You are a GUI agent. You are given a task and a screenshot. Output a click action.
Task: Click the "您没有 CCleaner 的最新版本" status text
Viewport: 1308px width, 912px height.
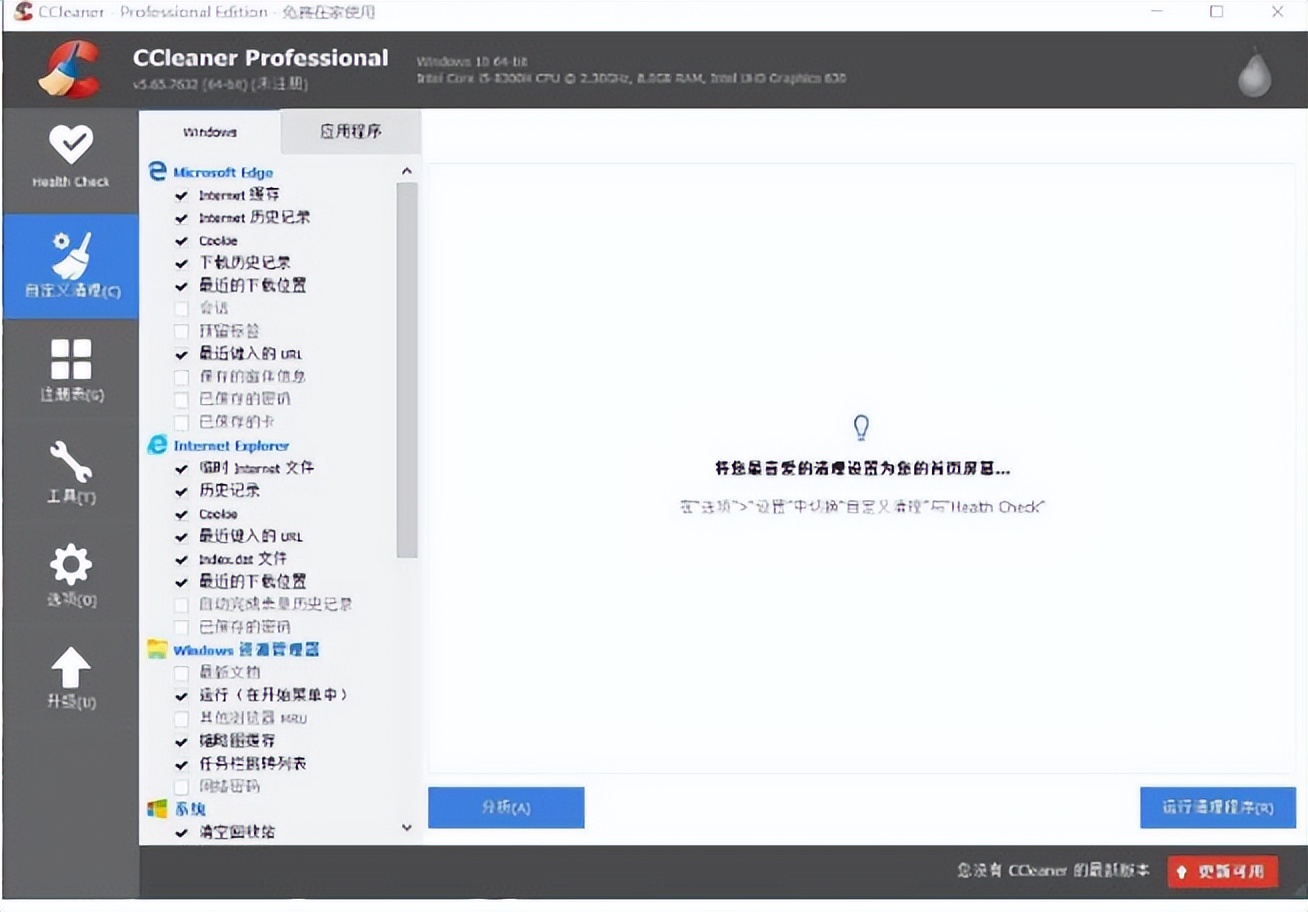1053,871
